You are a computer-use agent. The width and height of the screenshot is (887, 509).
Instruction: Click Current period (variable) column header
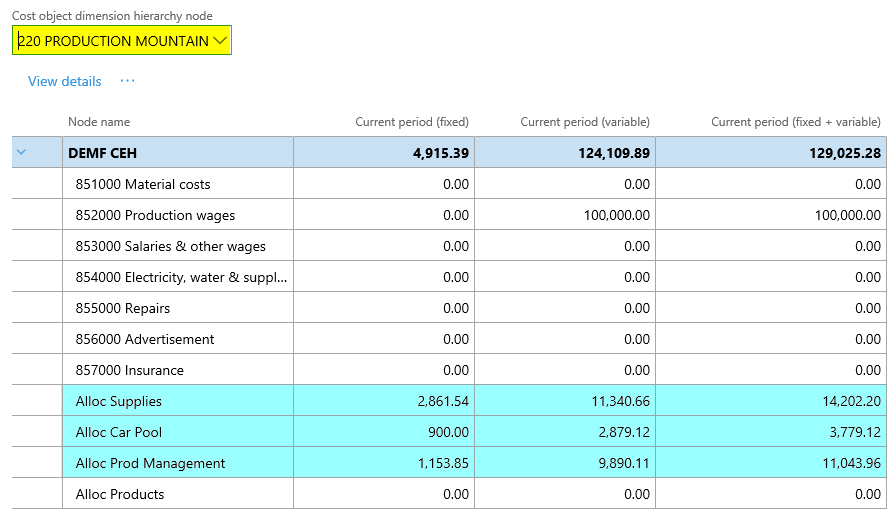(584, 122)
